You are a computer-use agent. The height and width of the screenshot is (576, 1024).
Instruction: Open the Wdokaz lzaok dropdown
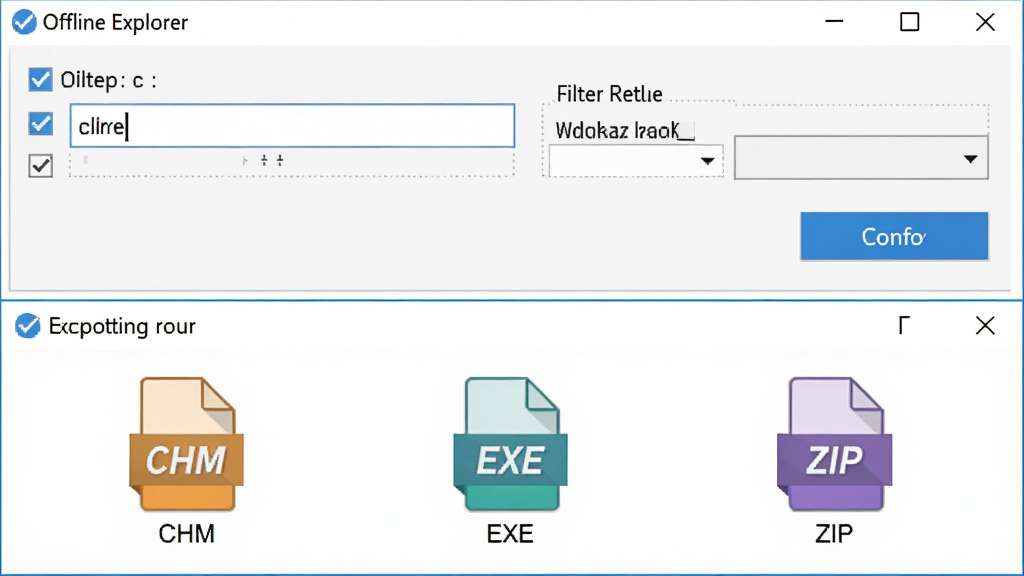point(636,161)
